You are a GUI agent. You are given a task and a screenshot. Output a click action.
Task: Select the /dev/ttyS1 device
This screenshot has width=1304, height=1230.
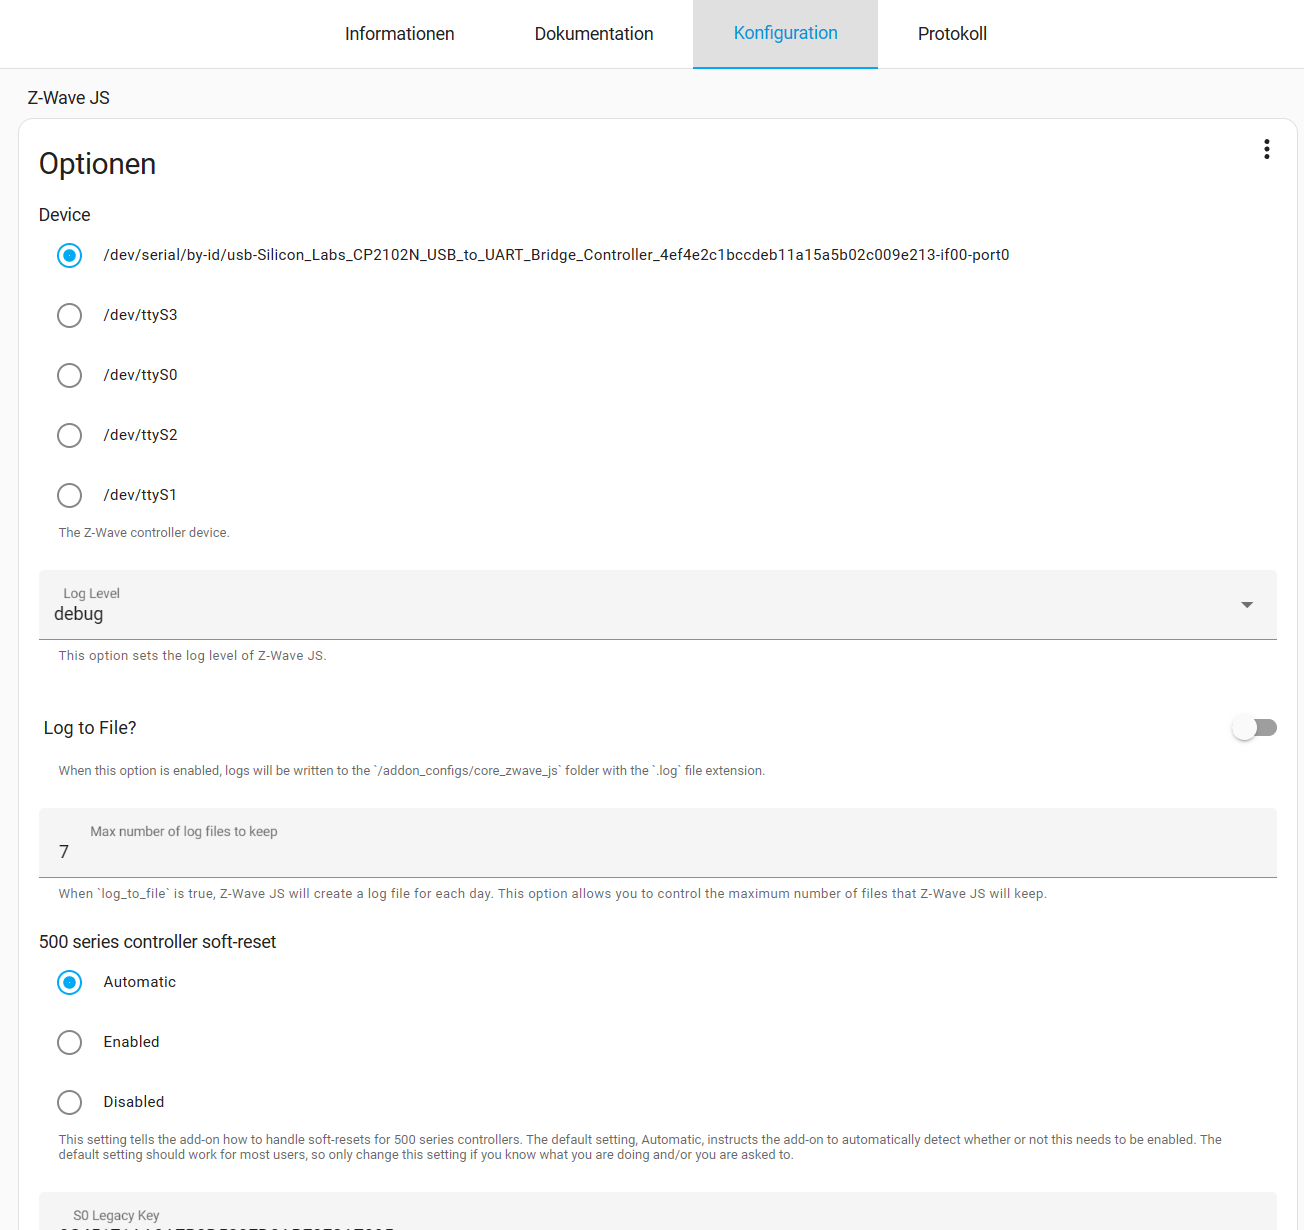pyautogui.click(x=69, y=495)
